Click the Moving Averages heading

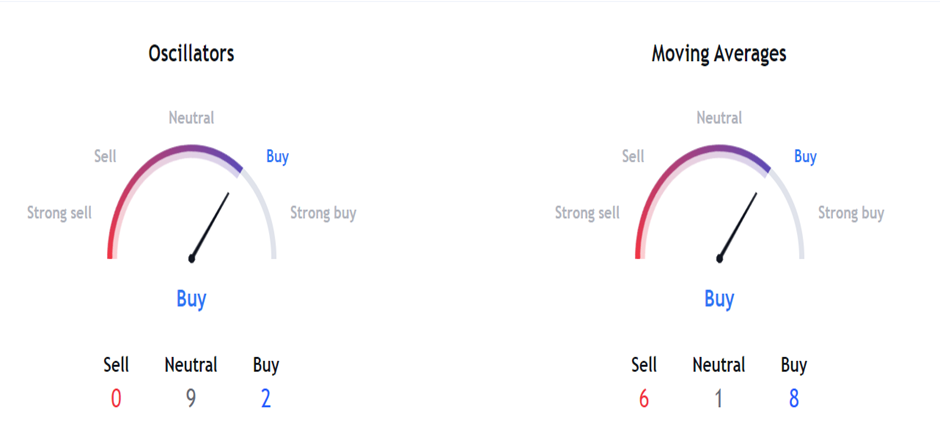pos(718,54)
